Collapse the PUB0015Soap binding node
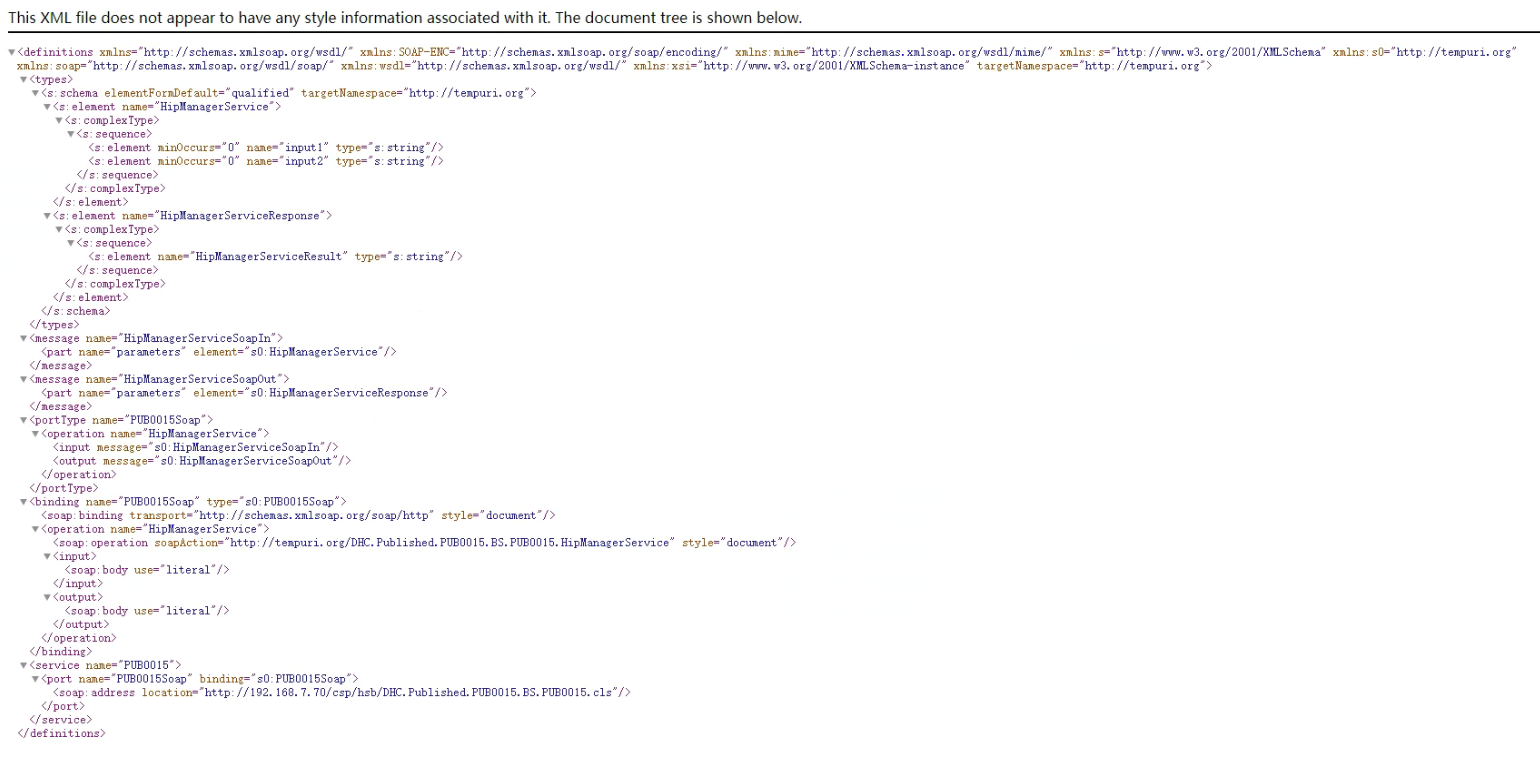 click(22, 502)
